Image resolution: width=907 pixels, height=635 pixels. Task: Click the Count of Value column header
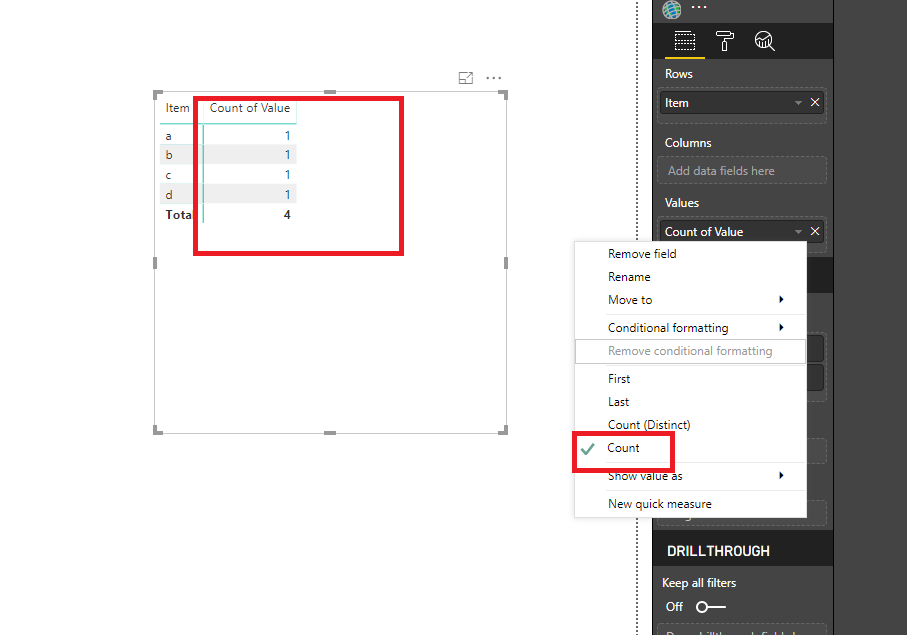(249, 108)
